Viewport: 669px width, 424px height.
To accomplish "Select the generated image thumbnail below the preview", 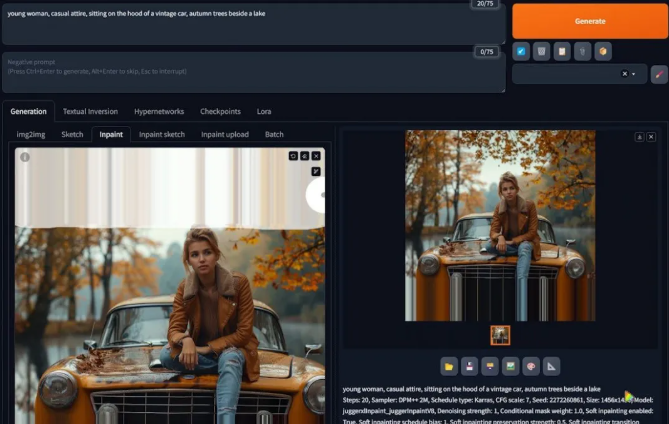I will click(500, 335).
